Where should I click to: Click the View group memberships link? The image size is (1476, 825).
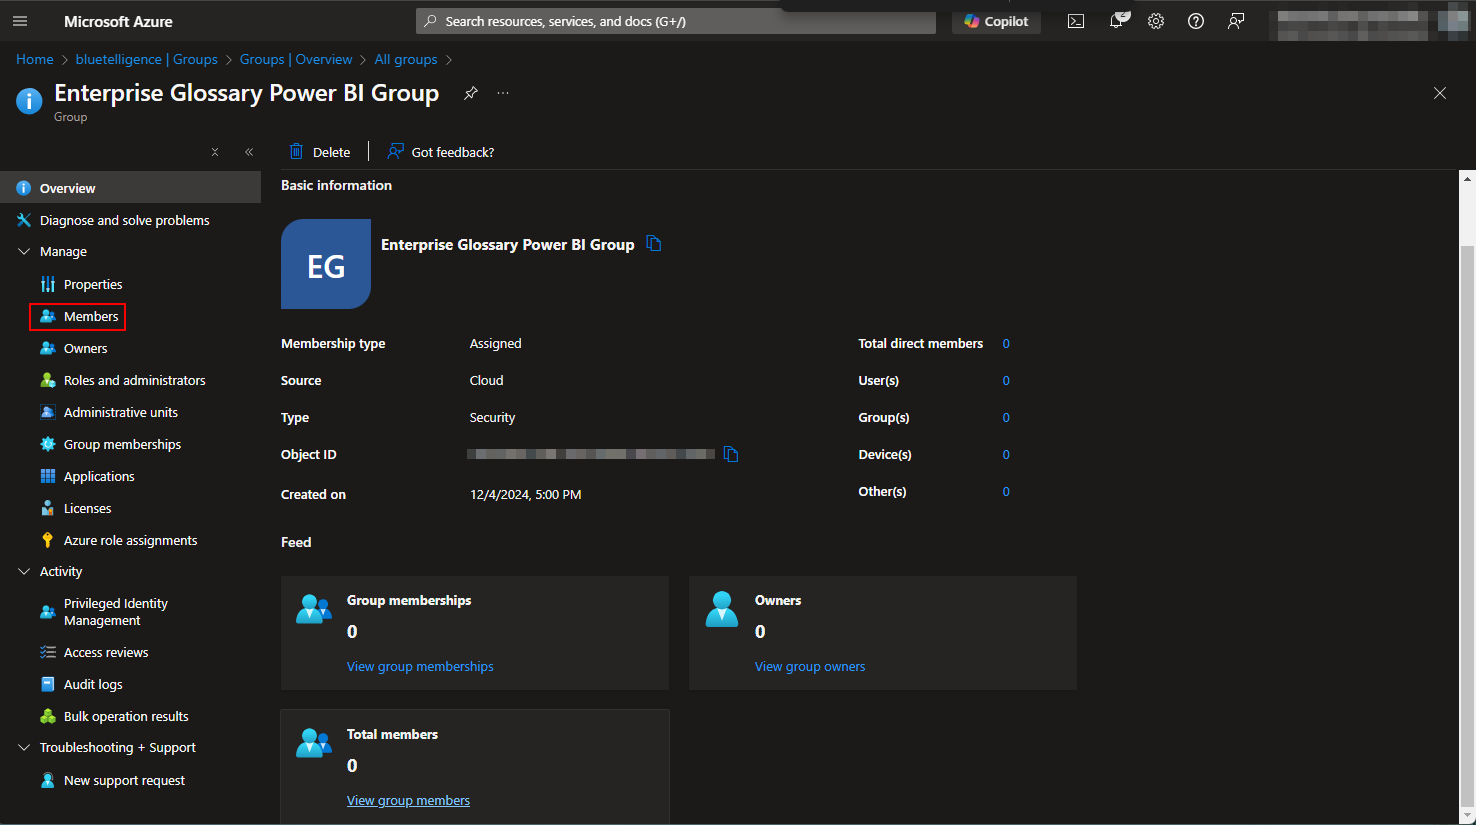click(420, 667)
